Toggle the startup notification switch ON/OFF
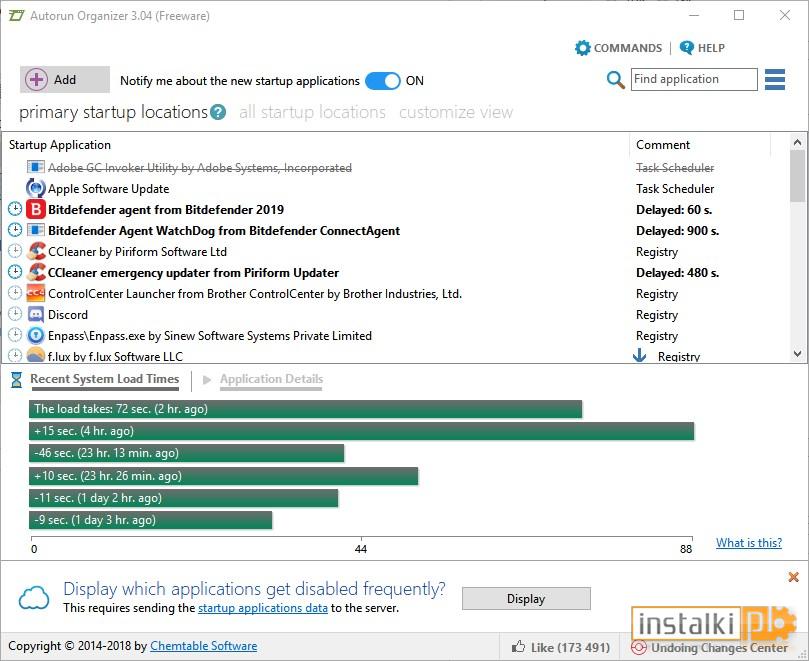The height and width of the screenshot is (661, 809). pos(382,81)
